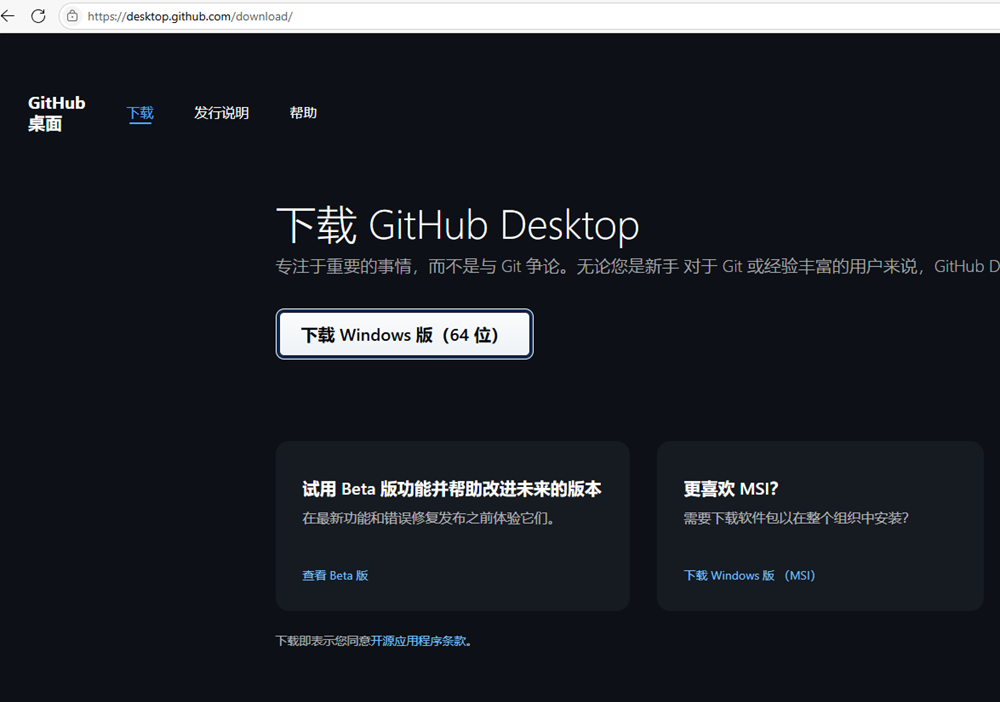Reload the page with the refresh icon
This screenshot has height=702, width=1000.
[x=38, y=16]
